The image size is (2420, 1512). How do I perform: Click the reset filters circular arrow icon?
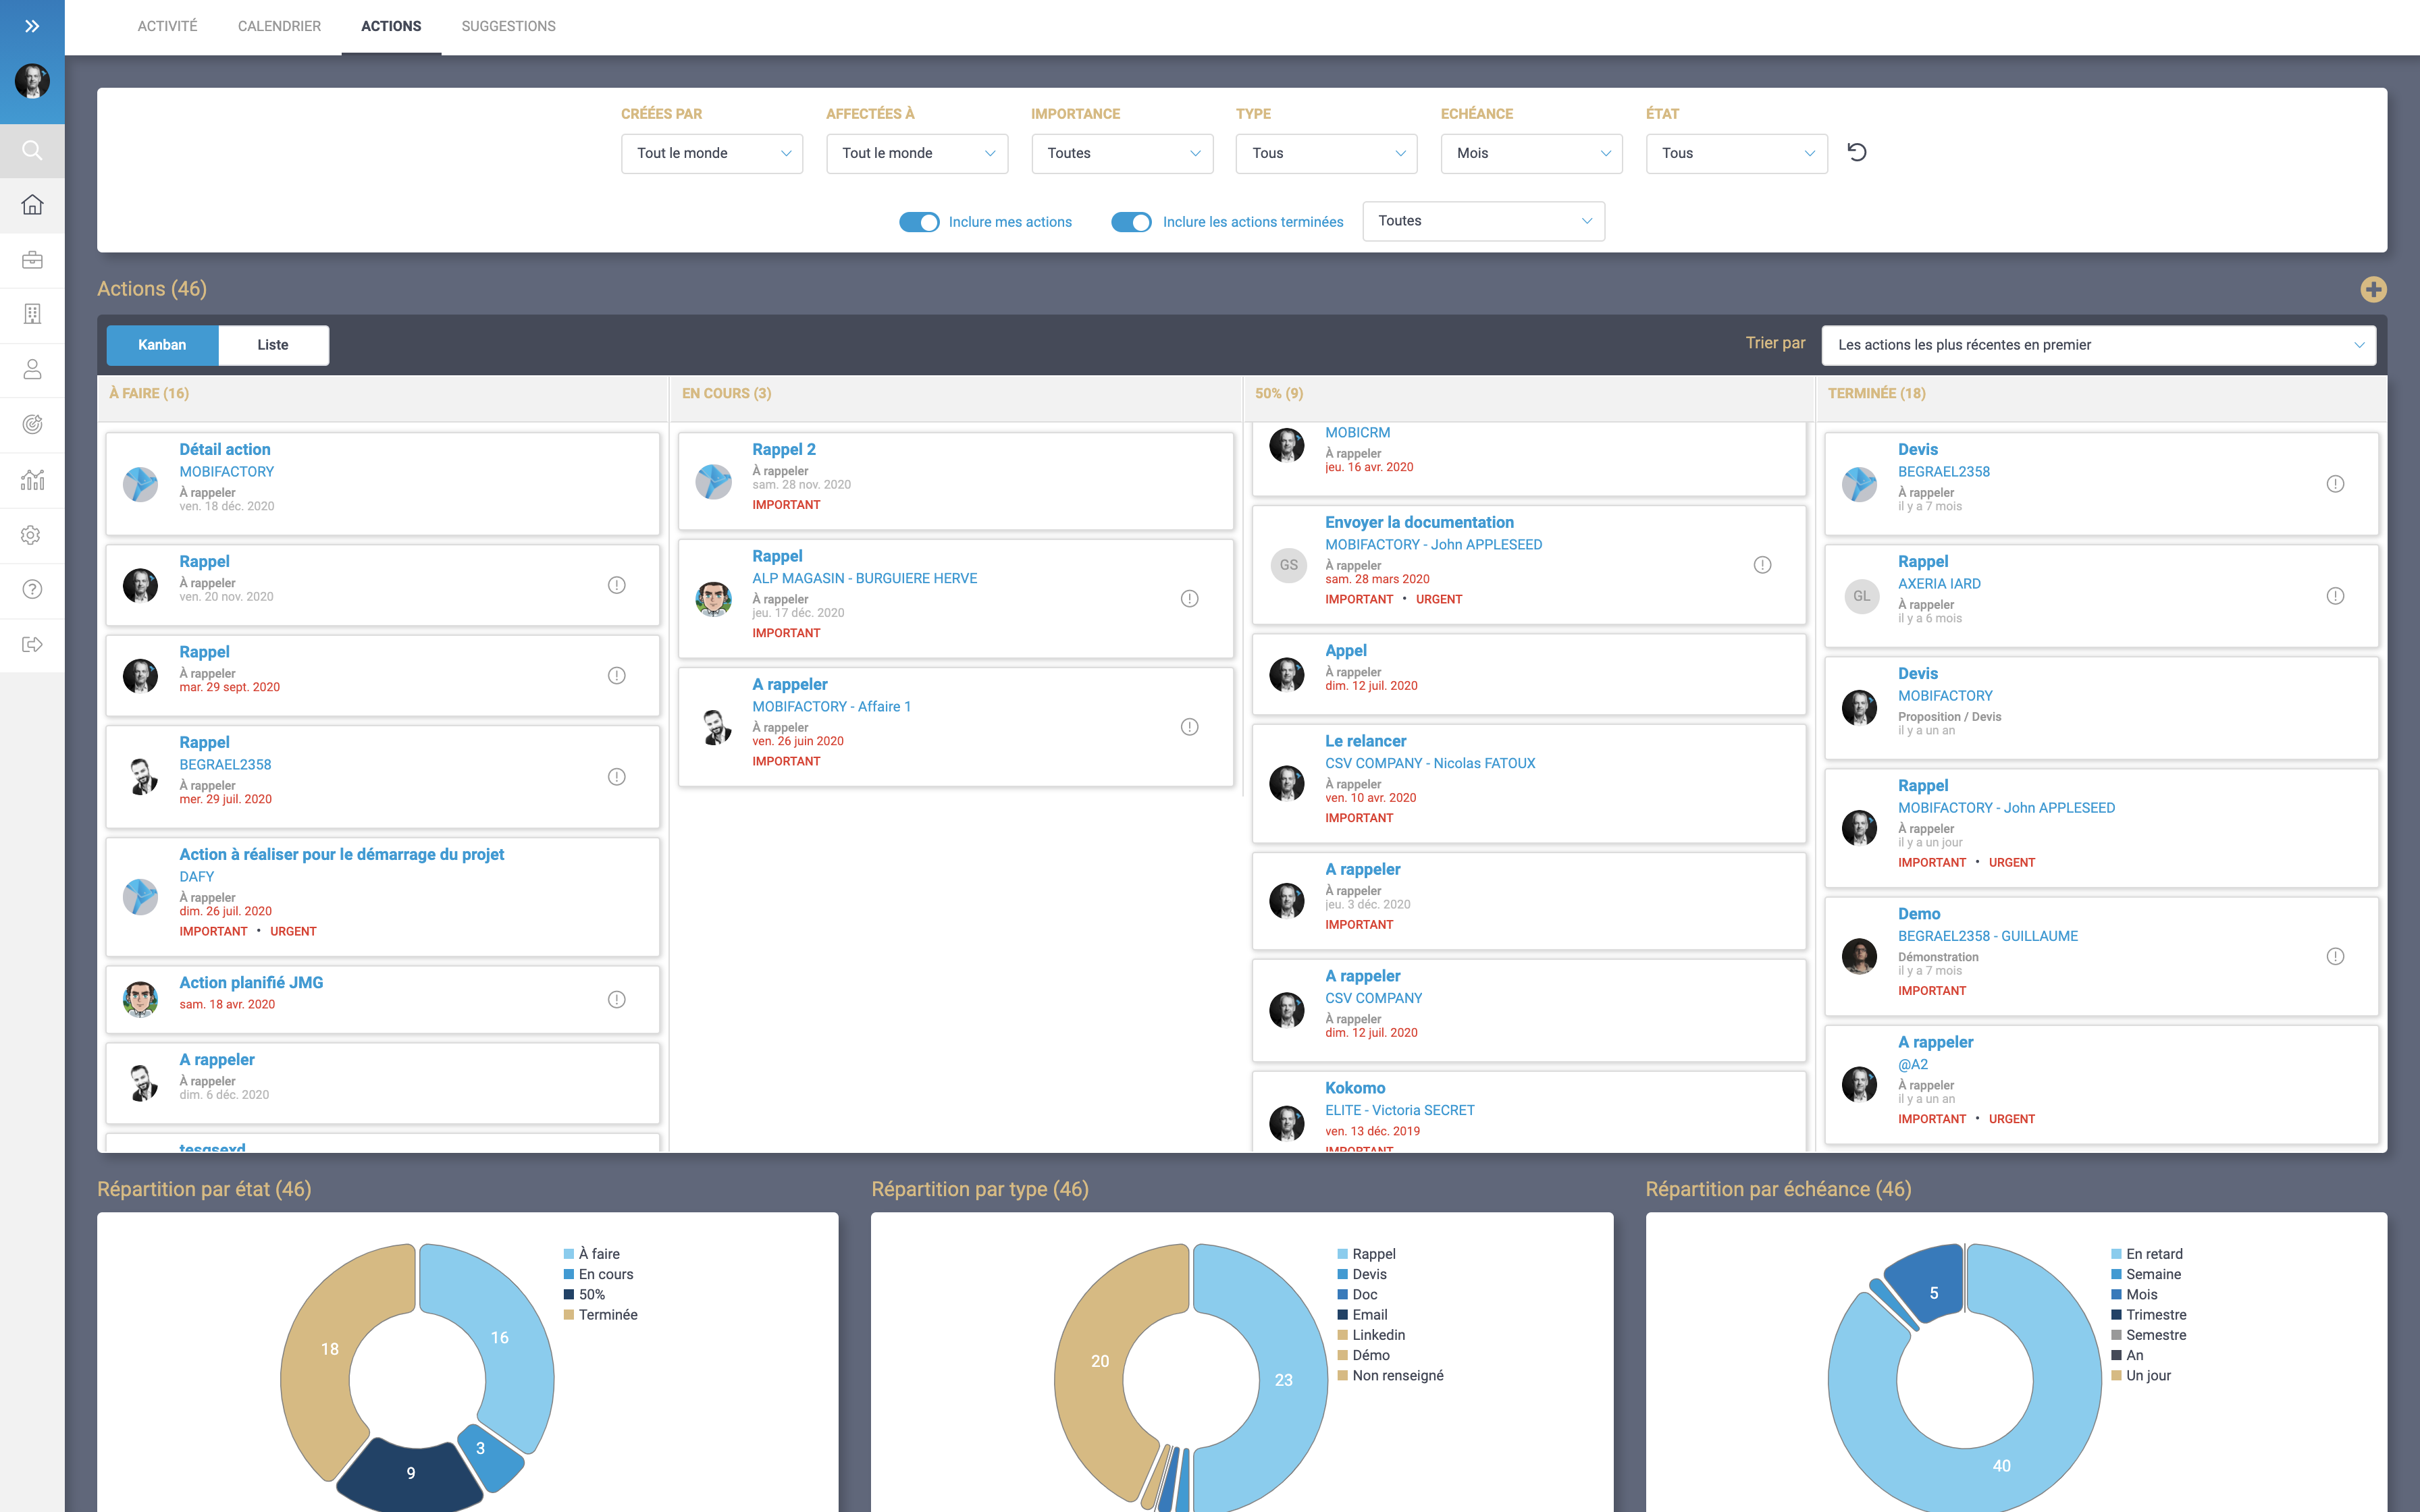point(1856,152)
